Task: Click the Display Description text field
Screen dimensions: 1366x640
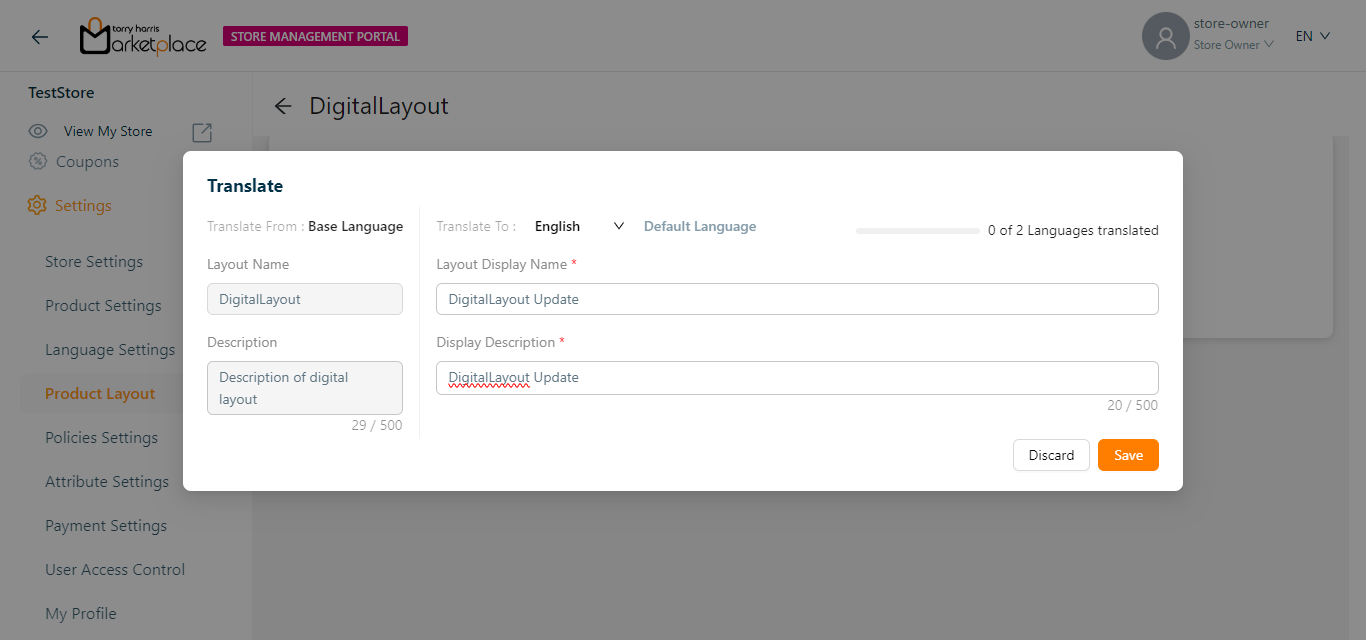Action: (x=797, y=378)
